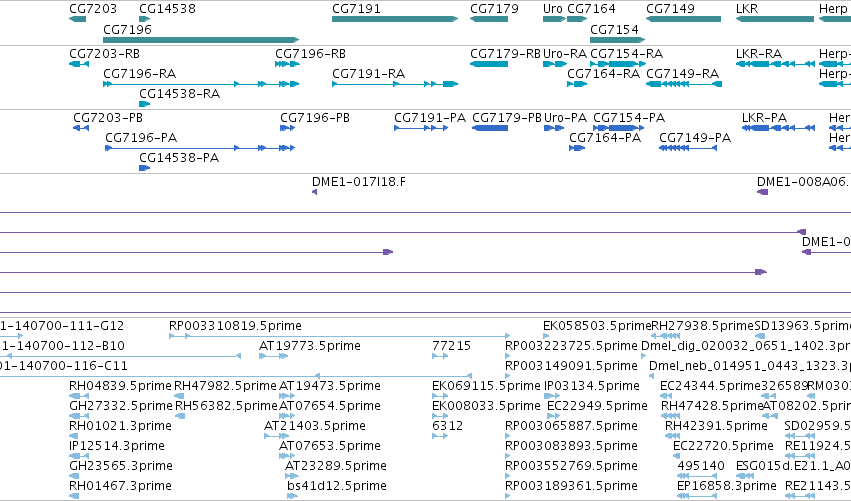This screenshot has width=851, height=501.
Task: Click the thick blue CG7179-PB protein bar
Action: [490, 128]
